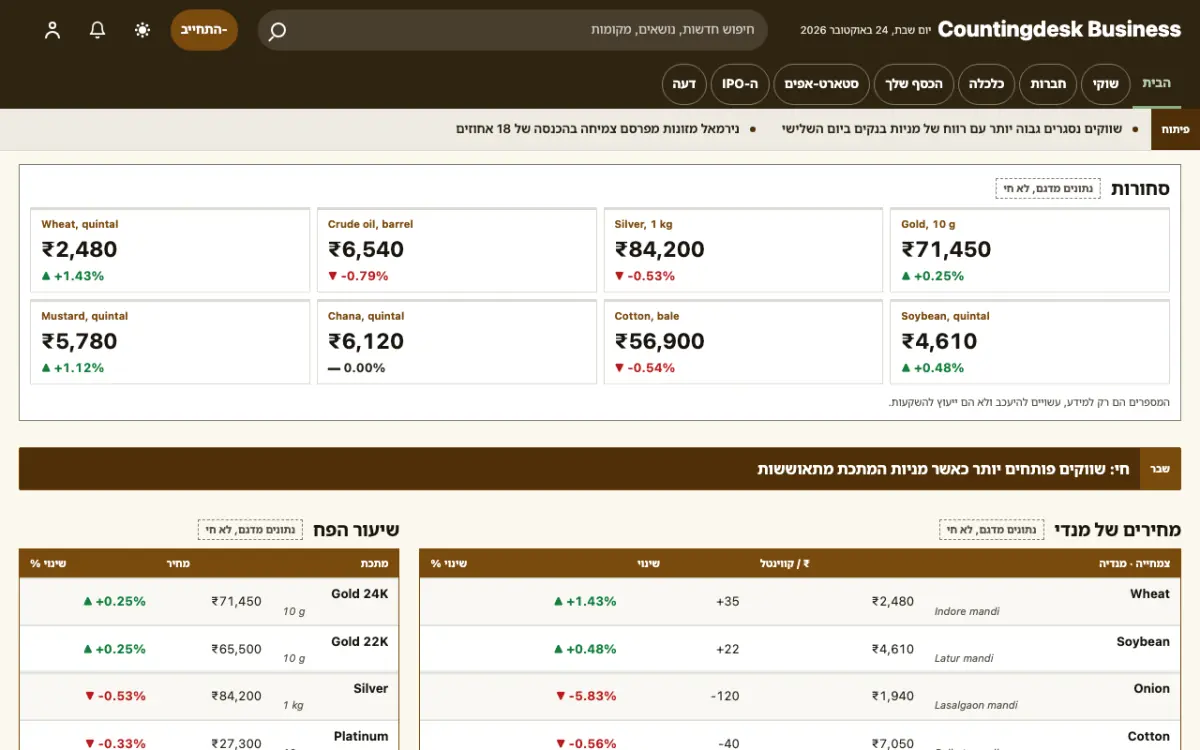
Task: Toggle light/dark theme sun icon
Action: 142,30
